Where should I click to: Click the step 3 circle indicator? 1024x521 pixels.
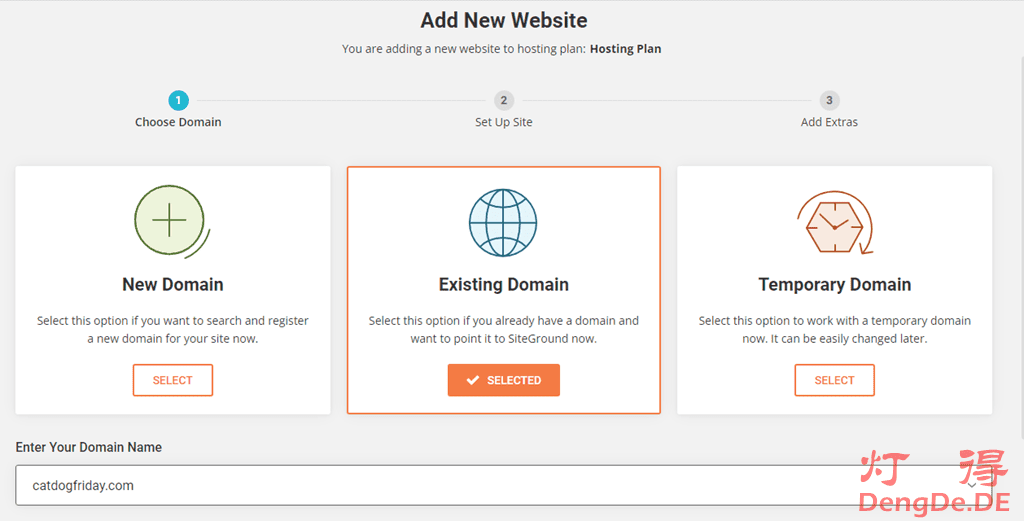[829, 100]
